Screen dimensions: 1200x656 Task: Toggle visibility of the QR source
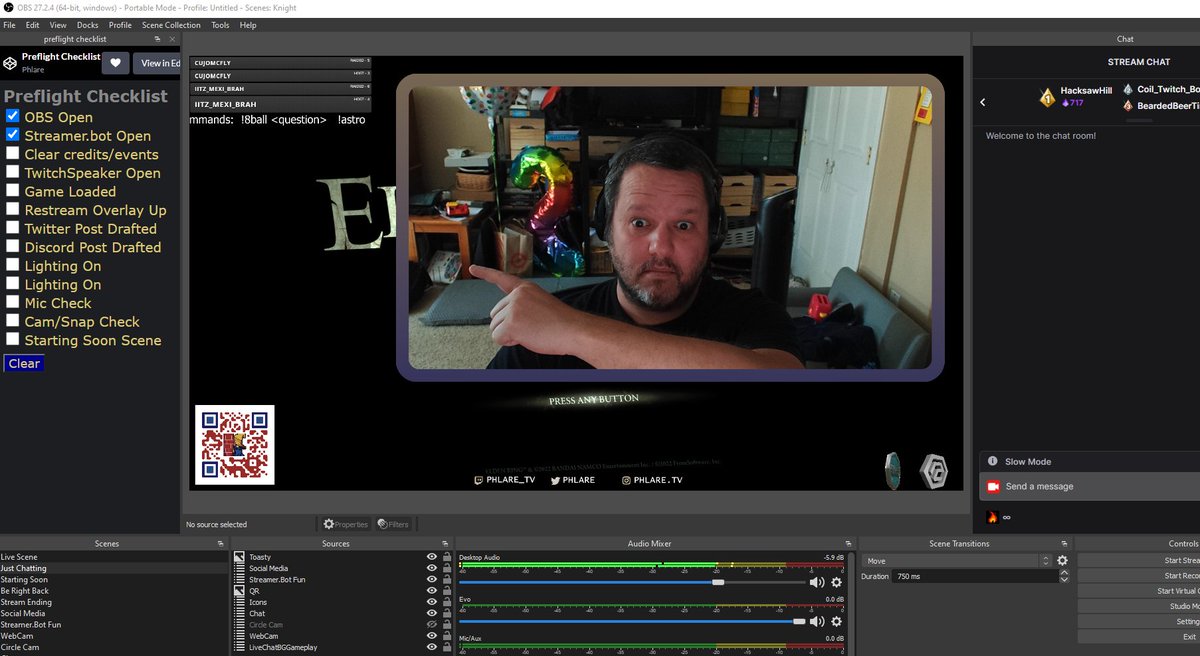[432, 591]
